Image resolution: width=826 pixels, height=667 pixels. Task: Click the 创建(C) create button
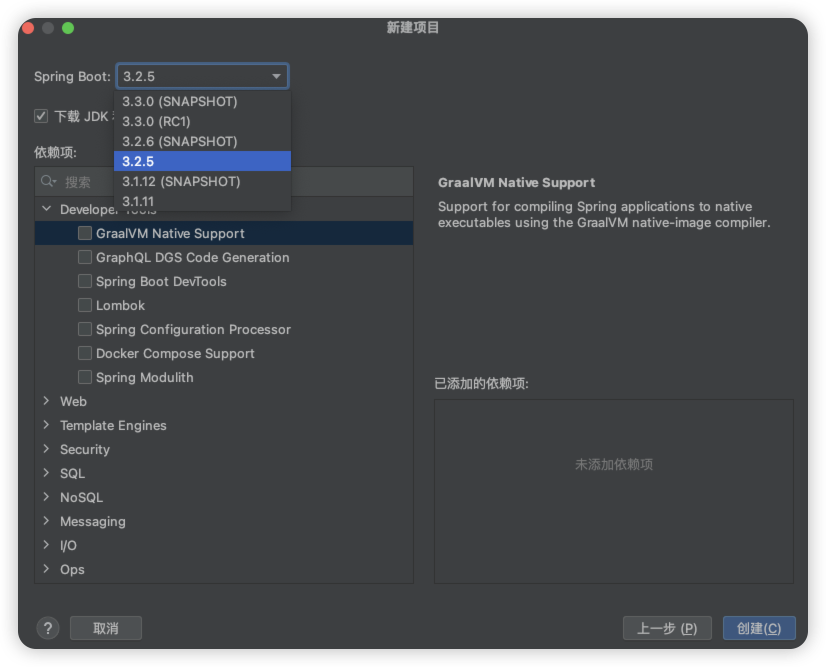pos(759,628)
